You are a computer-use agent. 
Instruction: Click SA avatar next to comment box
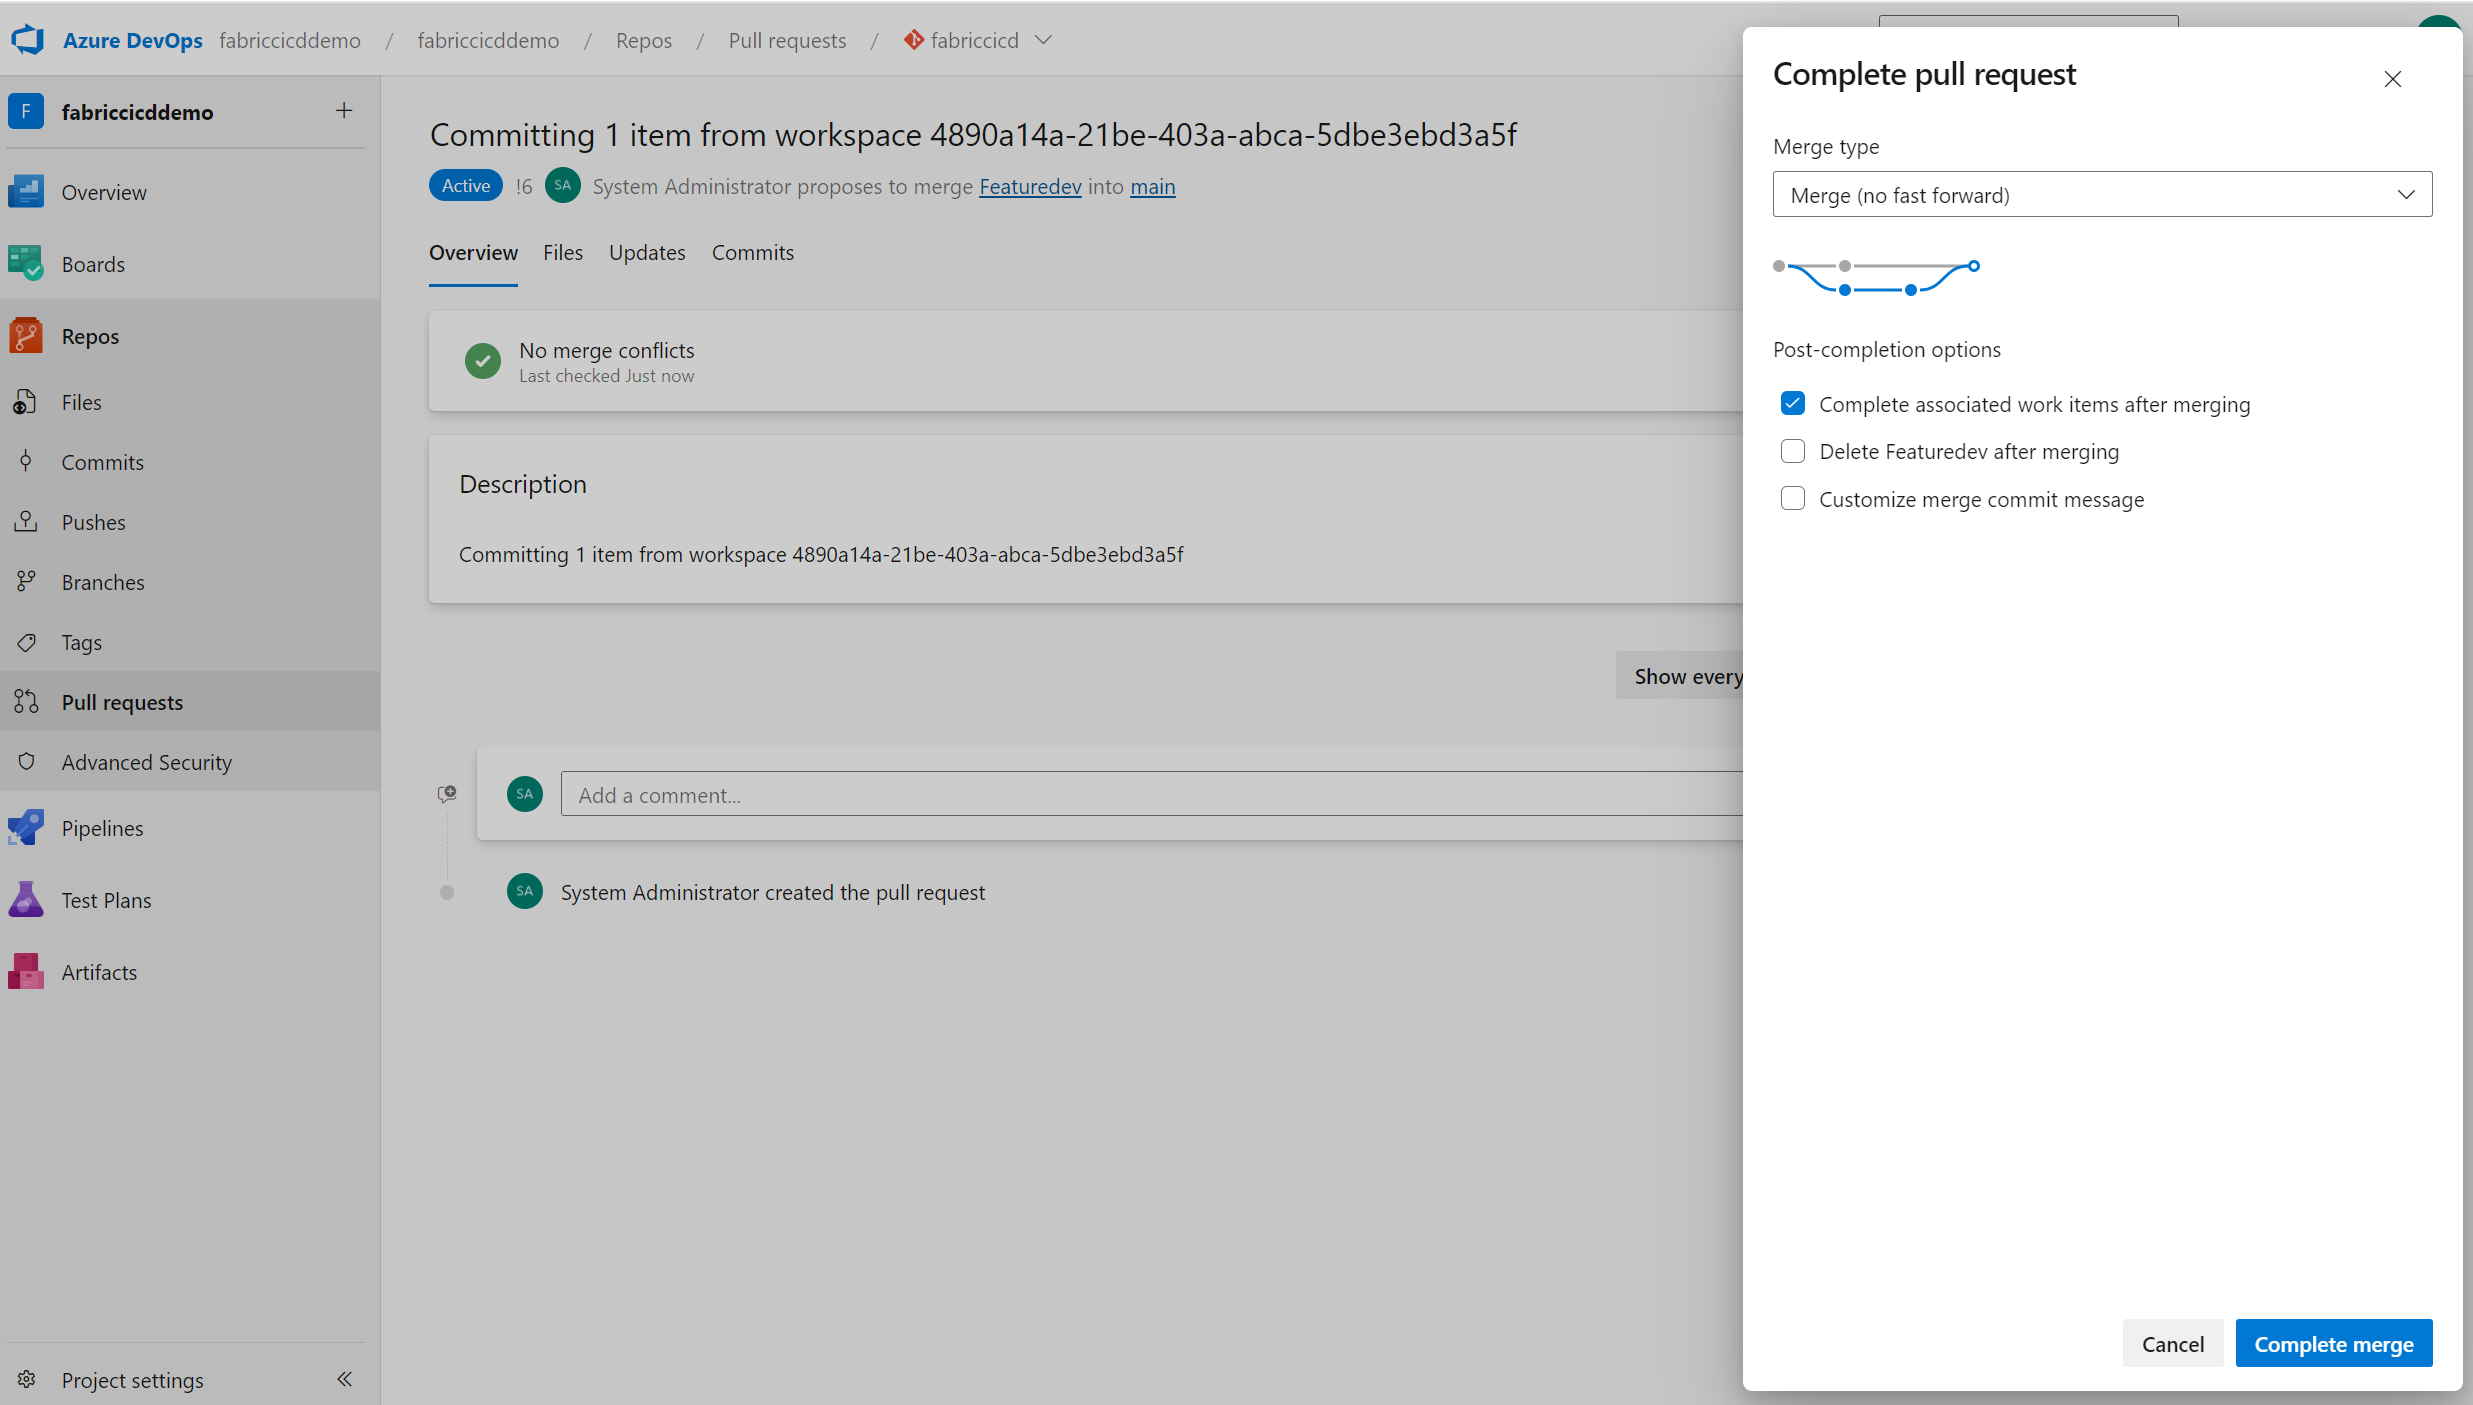(525, 794)
